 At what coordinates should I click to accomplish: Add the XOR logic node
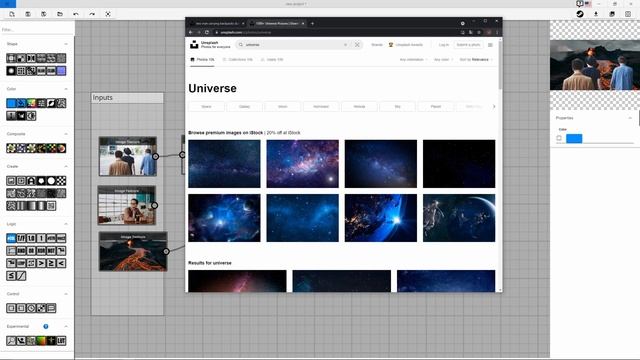click(41, 251)
